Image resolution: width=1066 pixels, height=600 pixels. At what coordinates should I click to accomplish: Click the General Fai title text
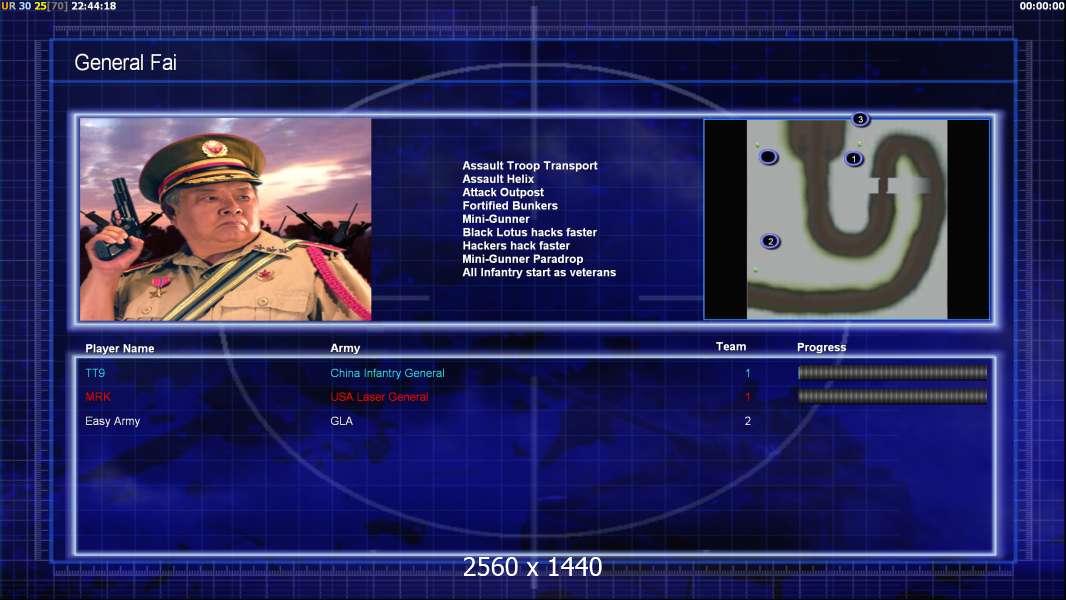pyautogui.click(x=125, y=63)
